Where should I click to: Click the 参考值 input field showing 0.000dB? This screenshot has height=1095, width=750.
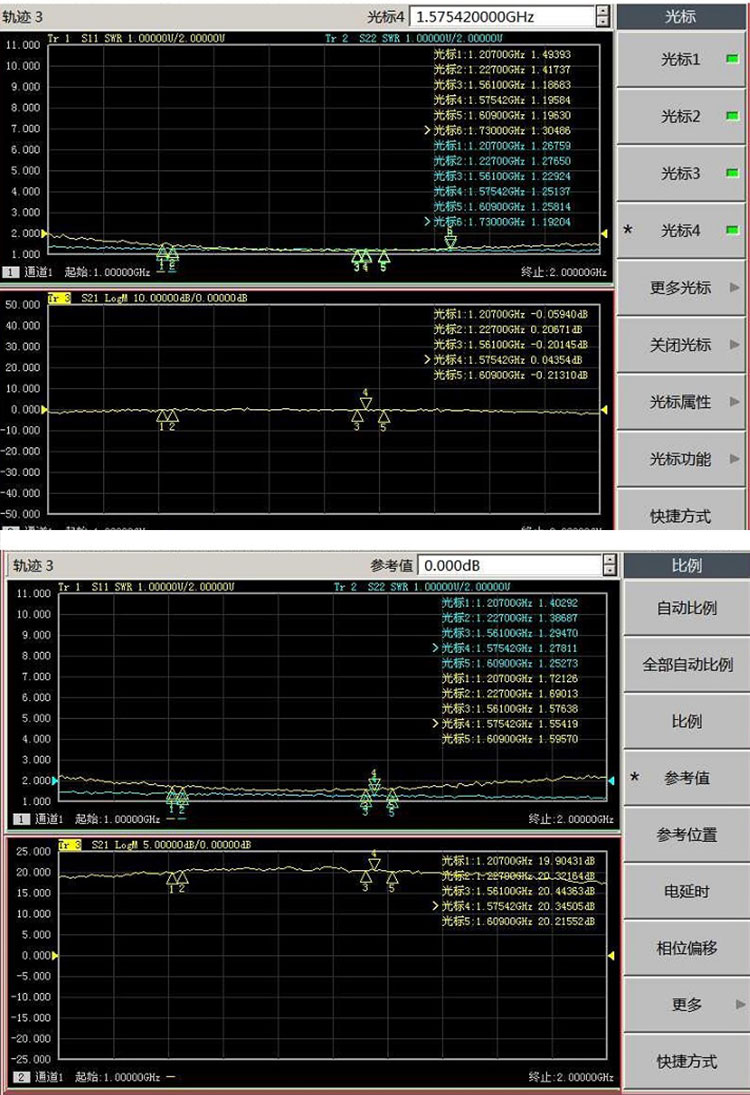(506, 566)
